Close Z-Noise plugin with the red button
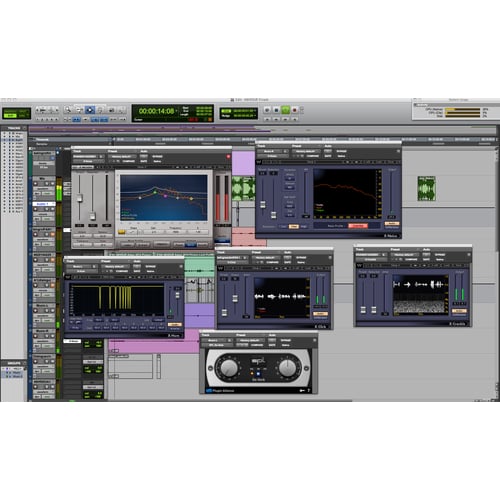Image resolution: width=500 pixels, height=500 pixels. point(228,156)
